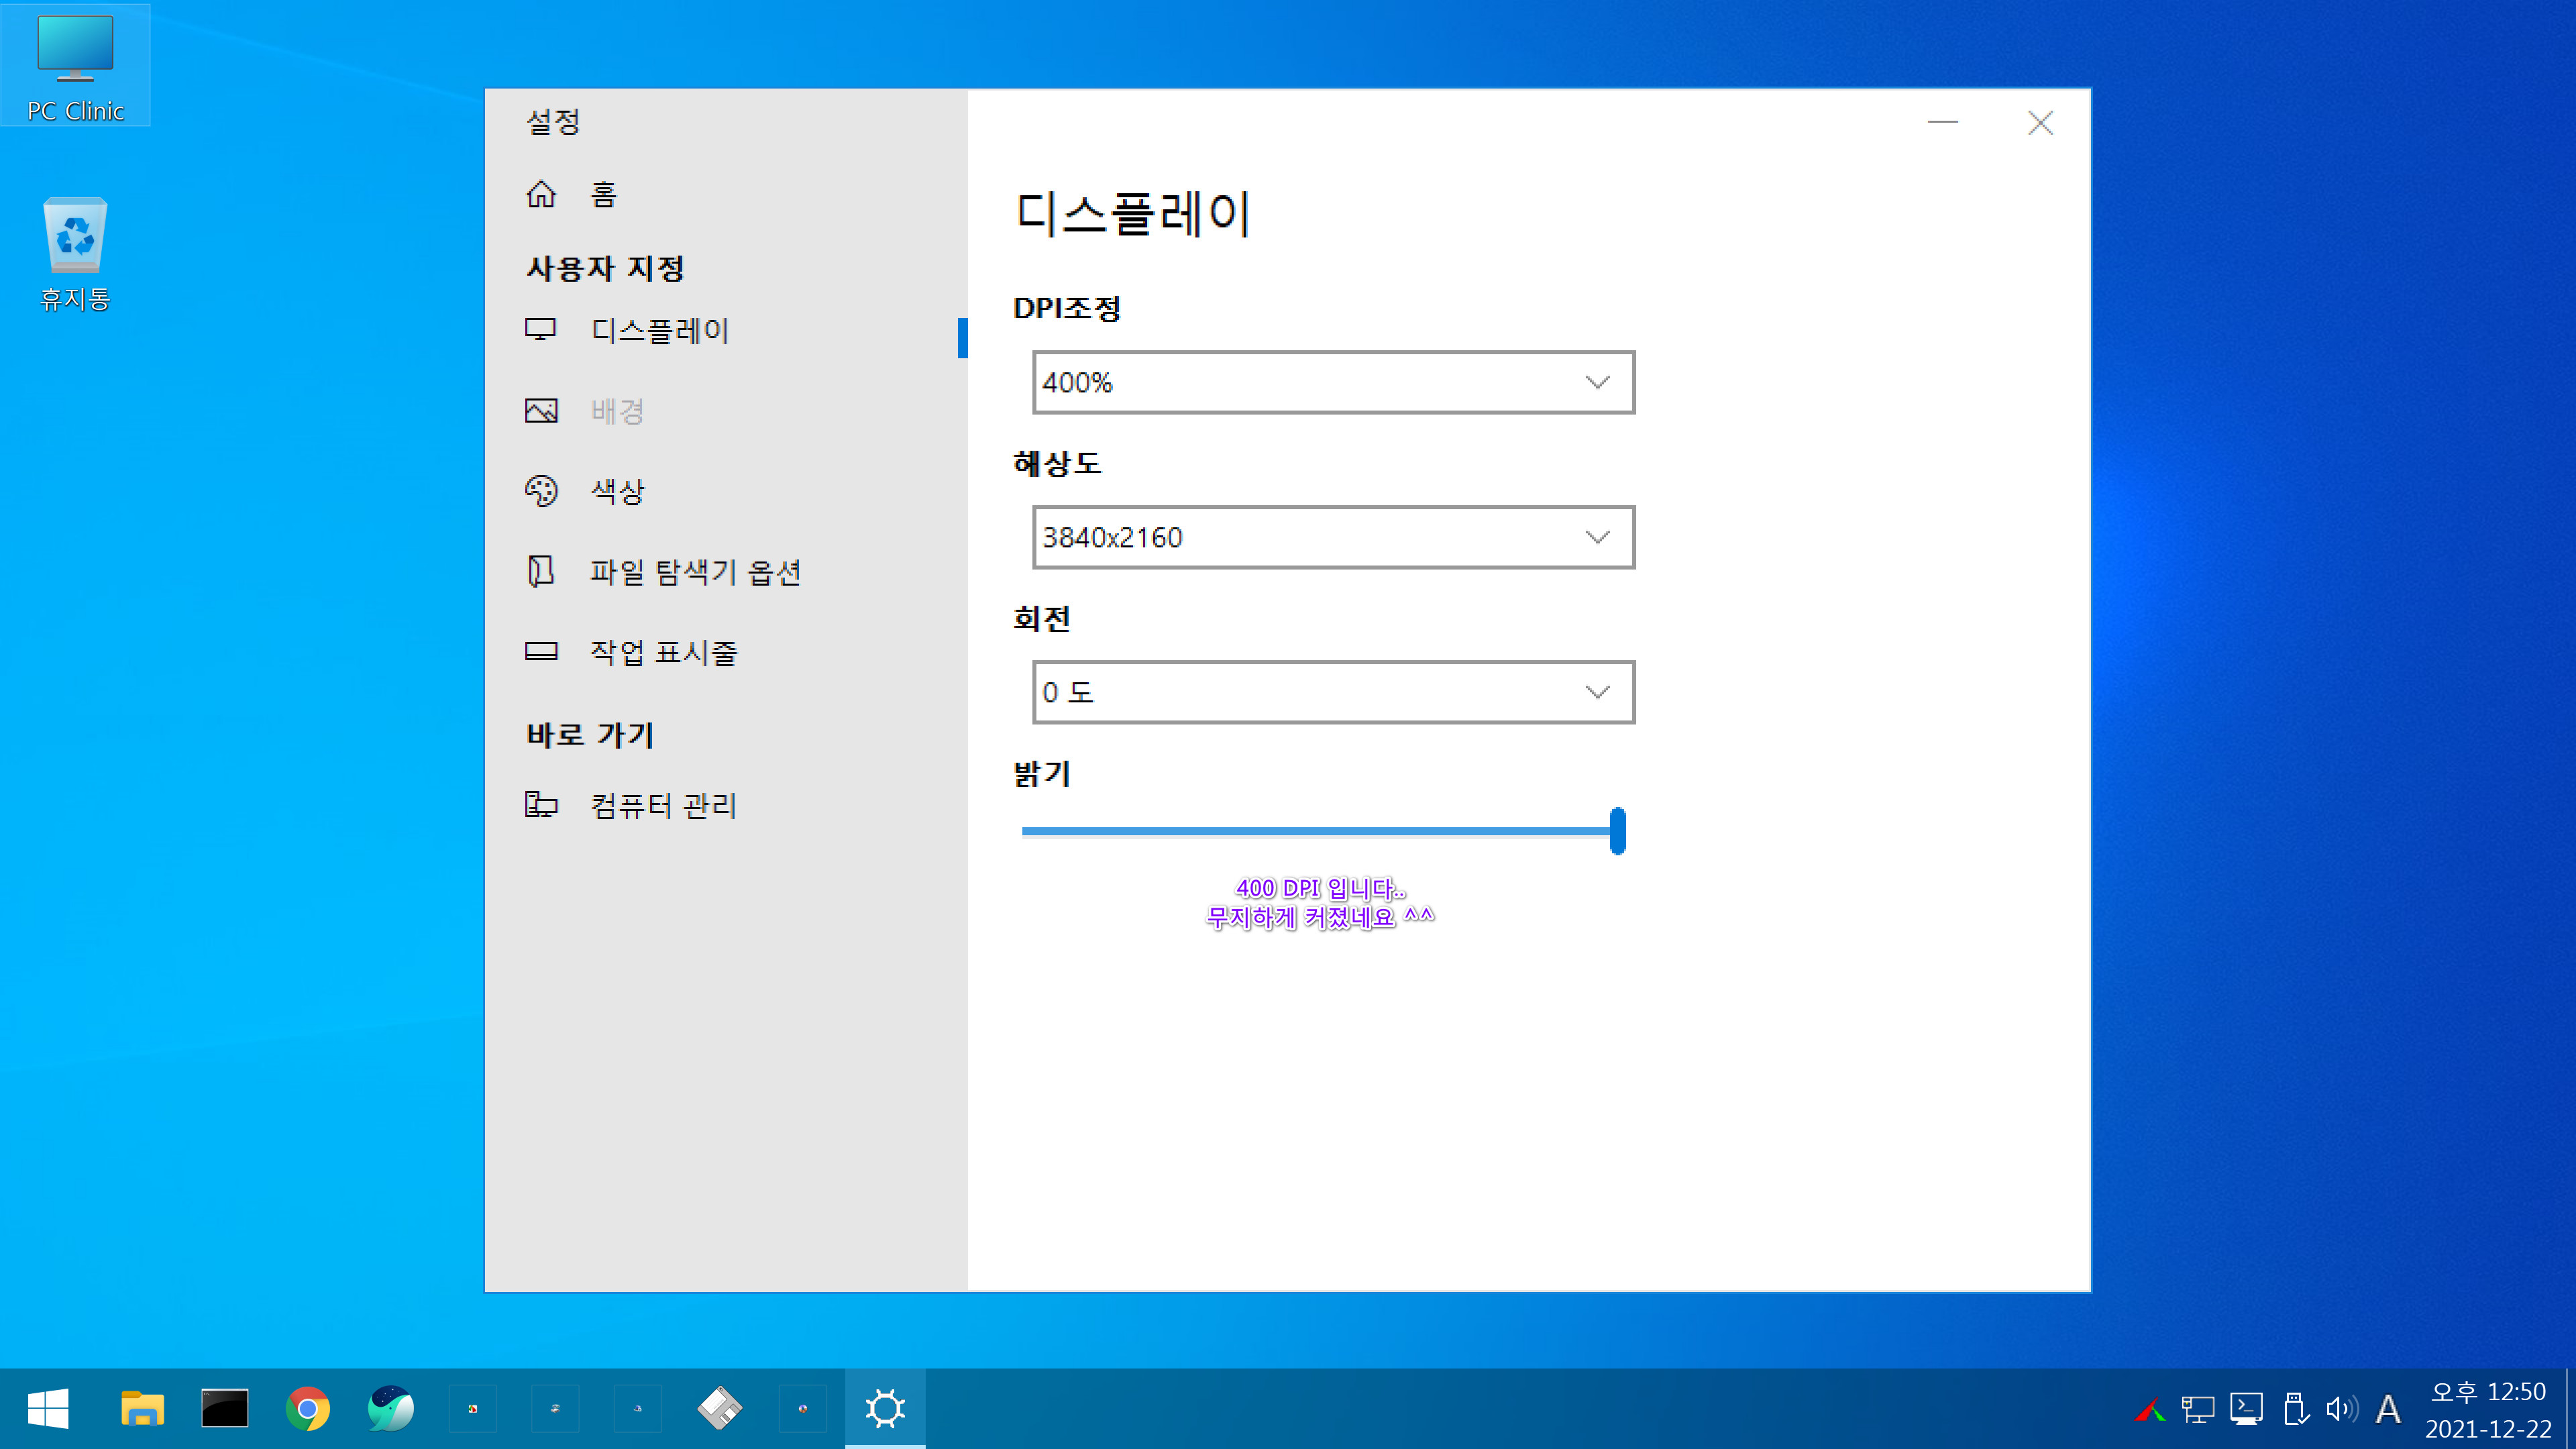The width and height of the screenshot is (2576, 1449).
Task: Open the command prompt taskbar icon
Action: [x=225, y=1408]
